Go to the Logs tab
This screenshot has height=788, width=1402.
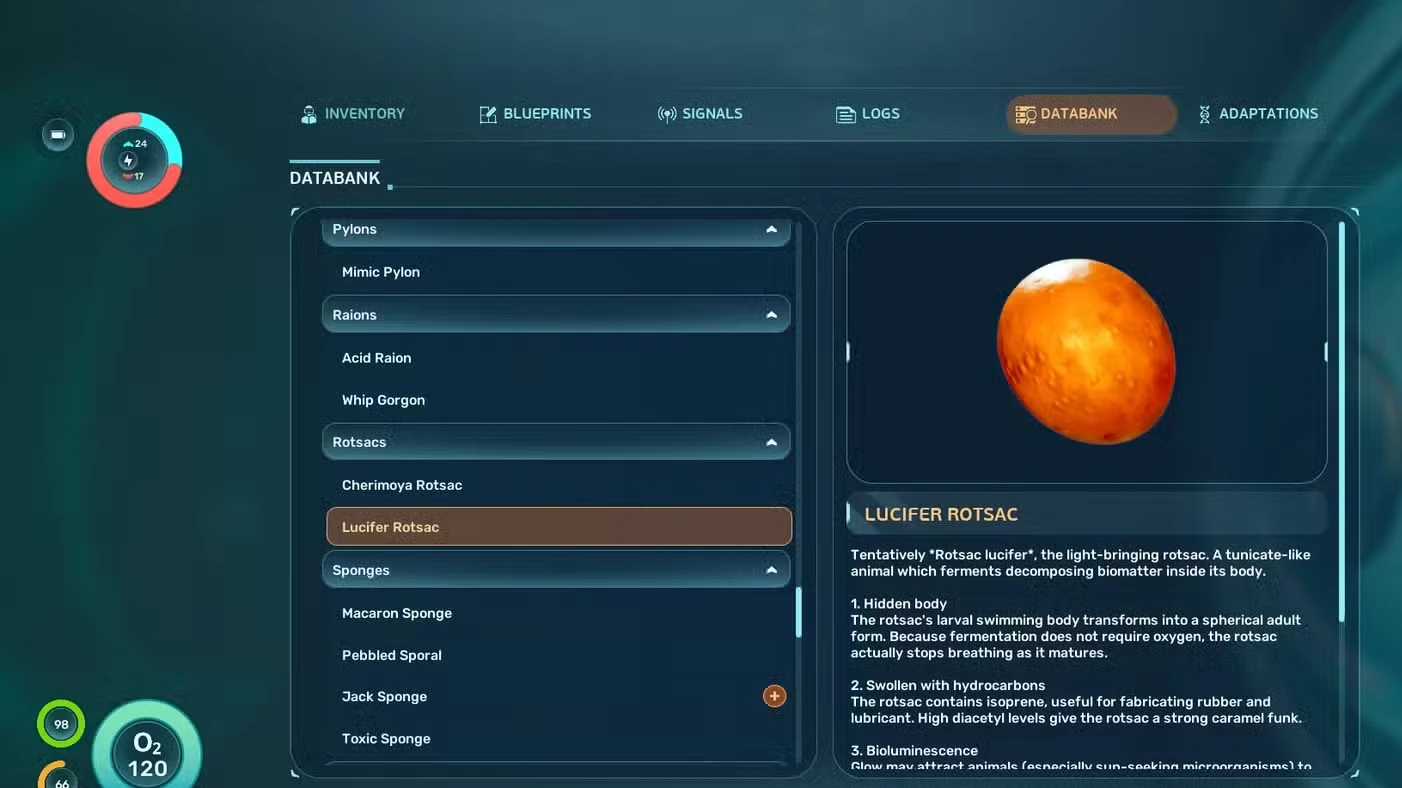[x=868, y=114]
